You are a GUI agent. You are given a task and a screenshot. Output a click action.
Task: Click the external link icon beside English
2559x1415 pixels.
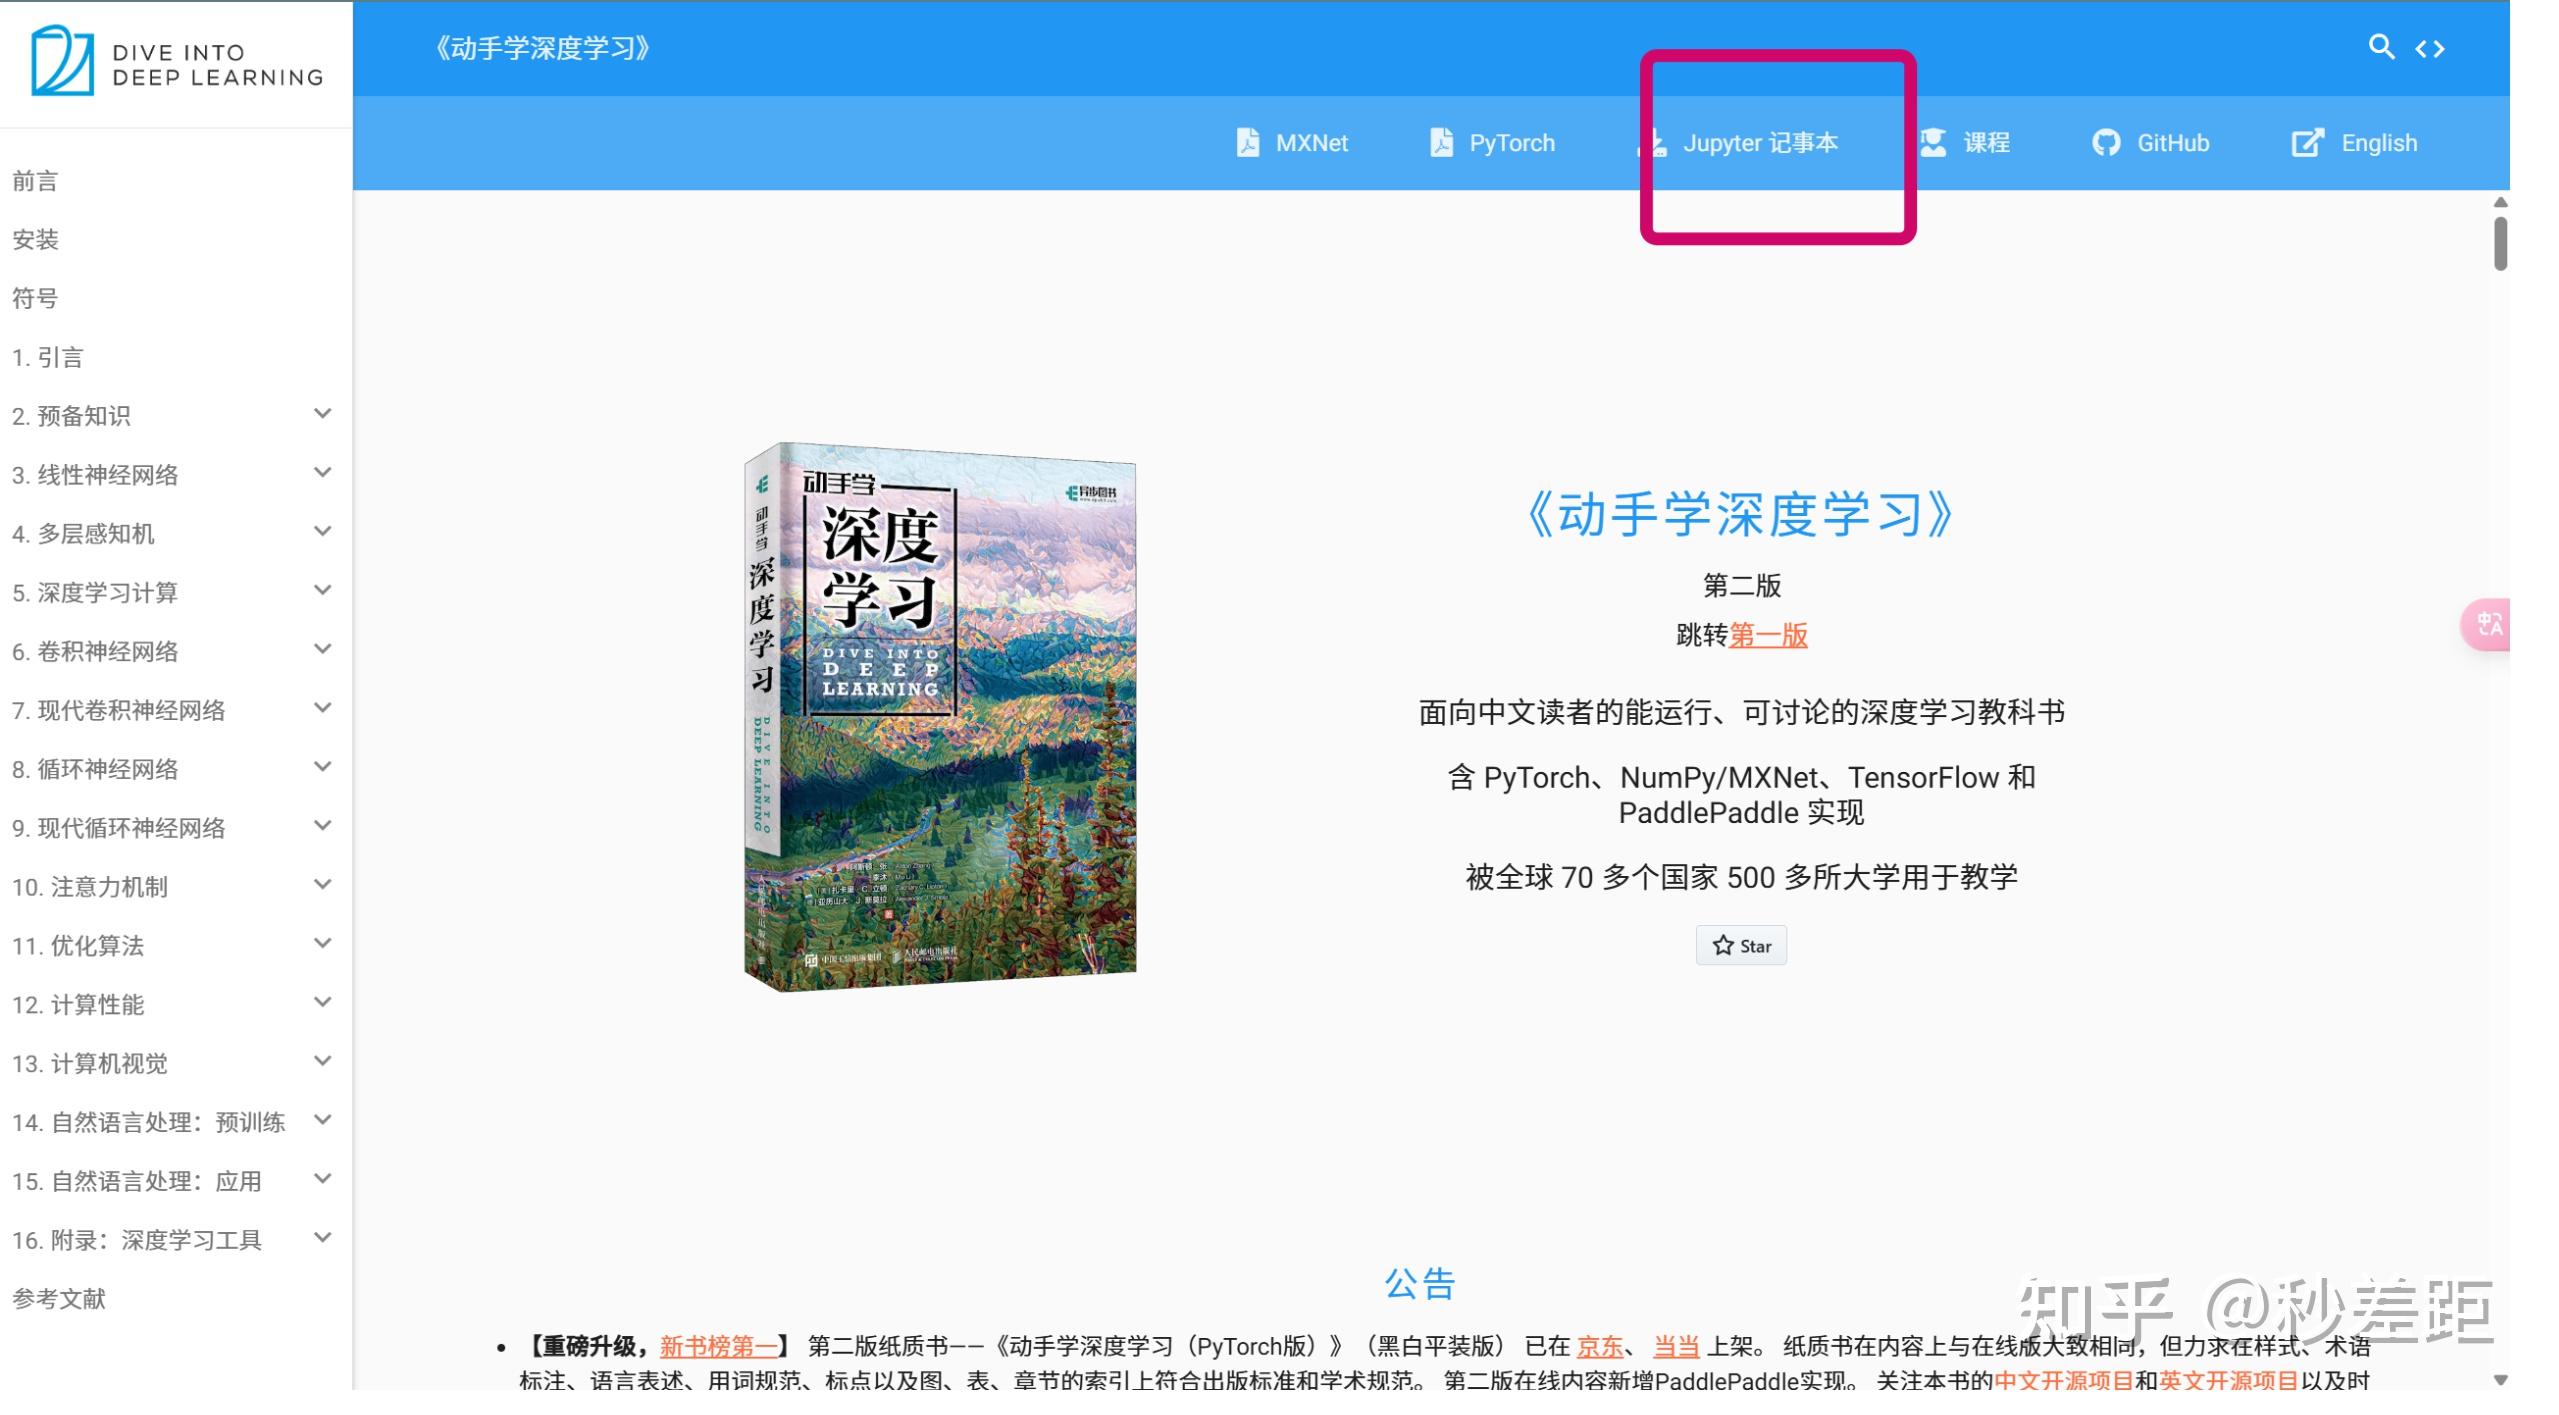(2308, 143)
